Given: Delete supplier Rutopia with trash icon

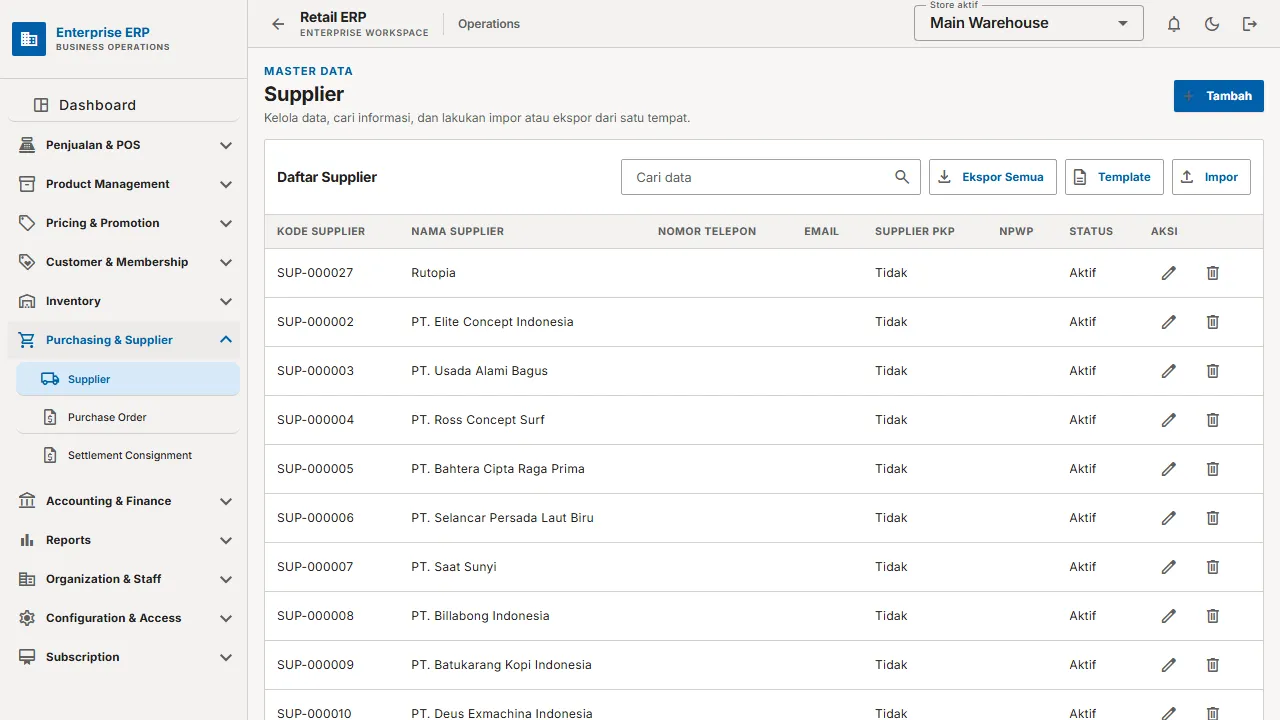Looking at the screenshot, I should [x=1213, y=273].
